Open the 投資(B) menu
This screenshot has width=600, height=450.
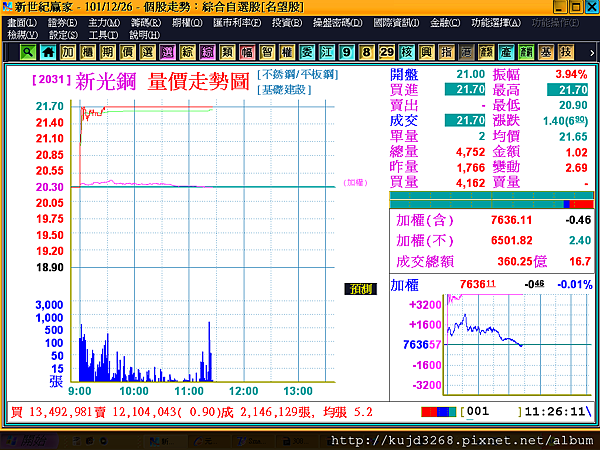287,23
